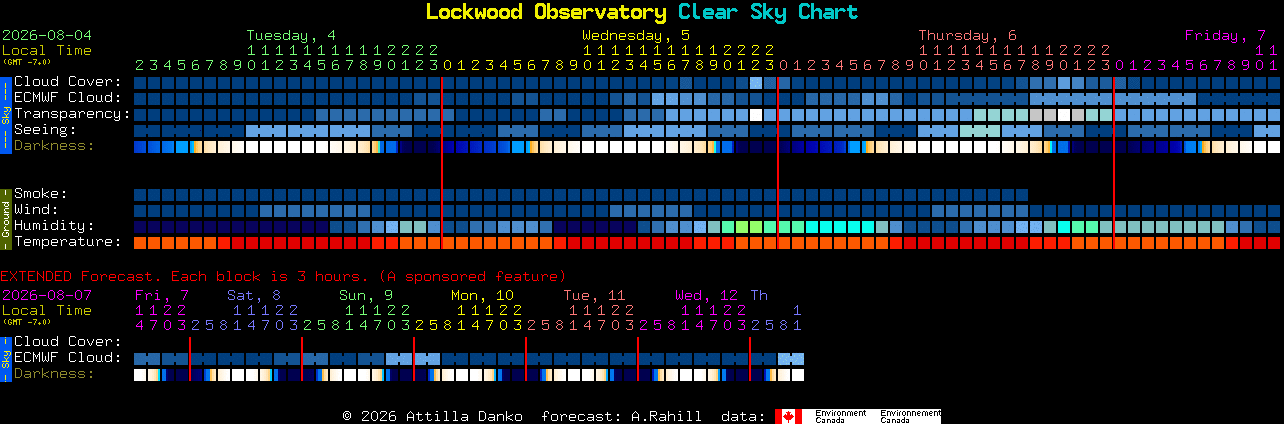Click the Clear Sky Chart heading text
This screenshot has height=424, width=1284.
click(767, 12)
